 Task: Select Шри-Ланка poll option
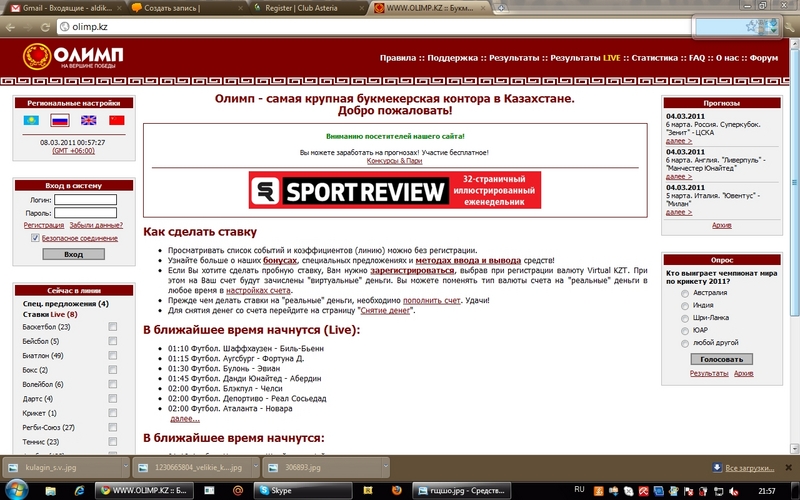685,318
